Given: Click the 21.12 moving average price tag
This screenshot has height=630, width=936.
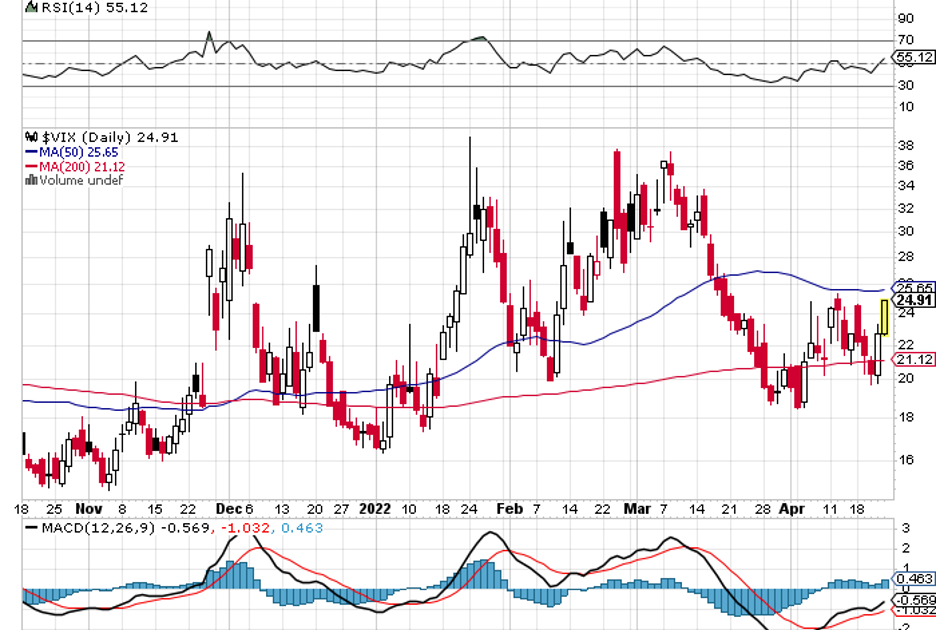Looking at the screenshot, I should tap(914, 360).
